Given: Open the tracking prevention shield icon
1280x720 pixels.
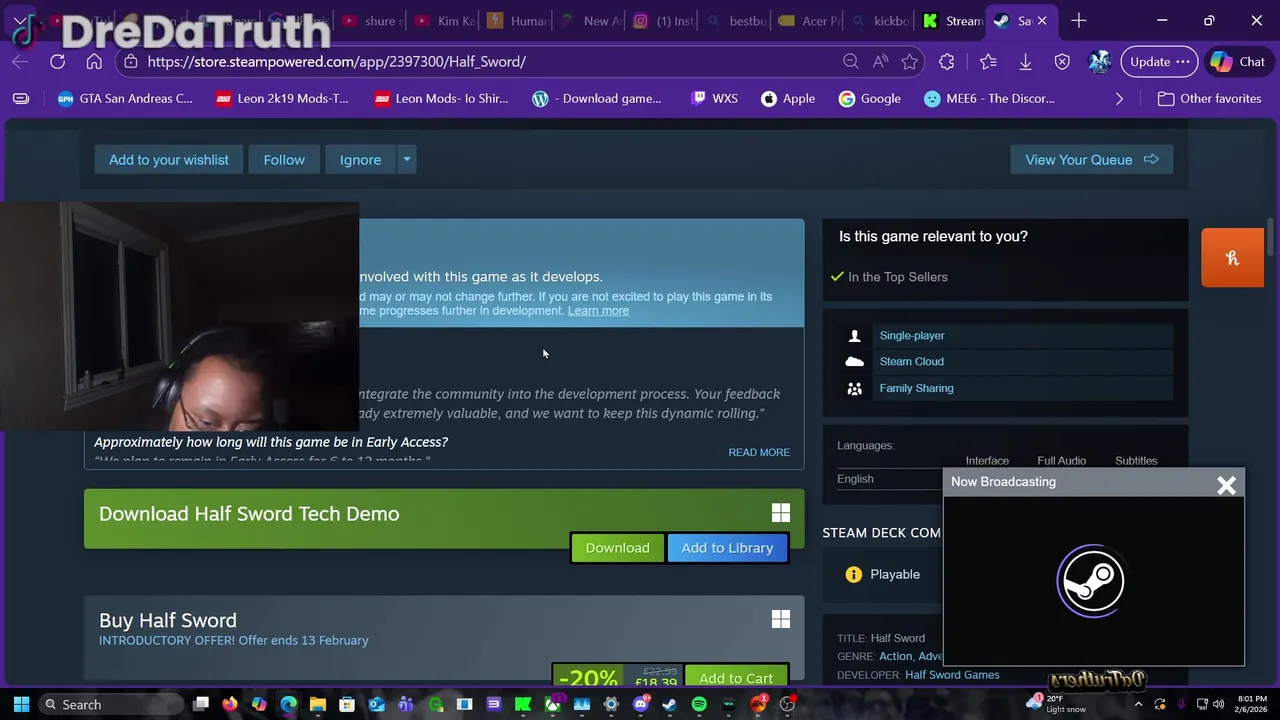Looking at the screenshot, I should 1062,62.
